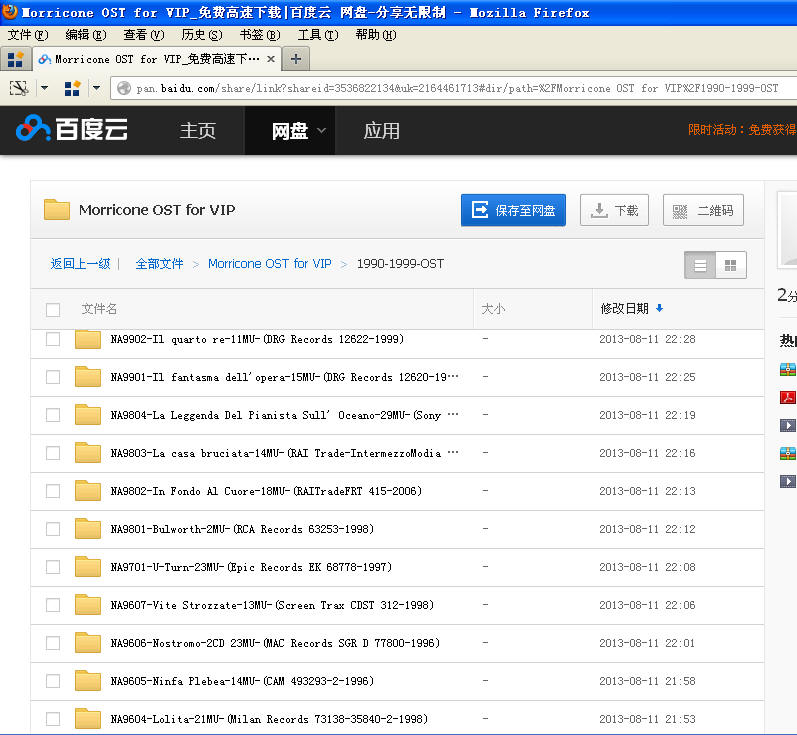The width and height of the screenshot is (797, 735).
Task: Click the Morricone OST for VIP header folder icon
Action: pos(57,209)
